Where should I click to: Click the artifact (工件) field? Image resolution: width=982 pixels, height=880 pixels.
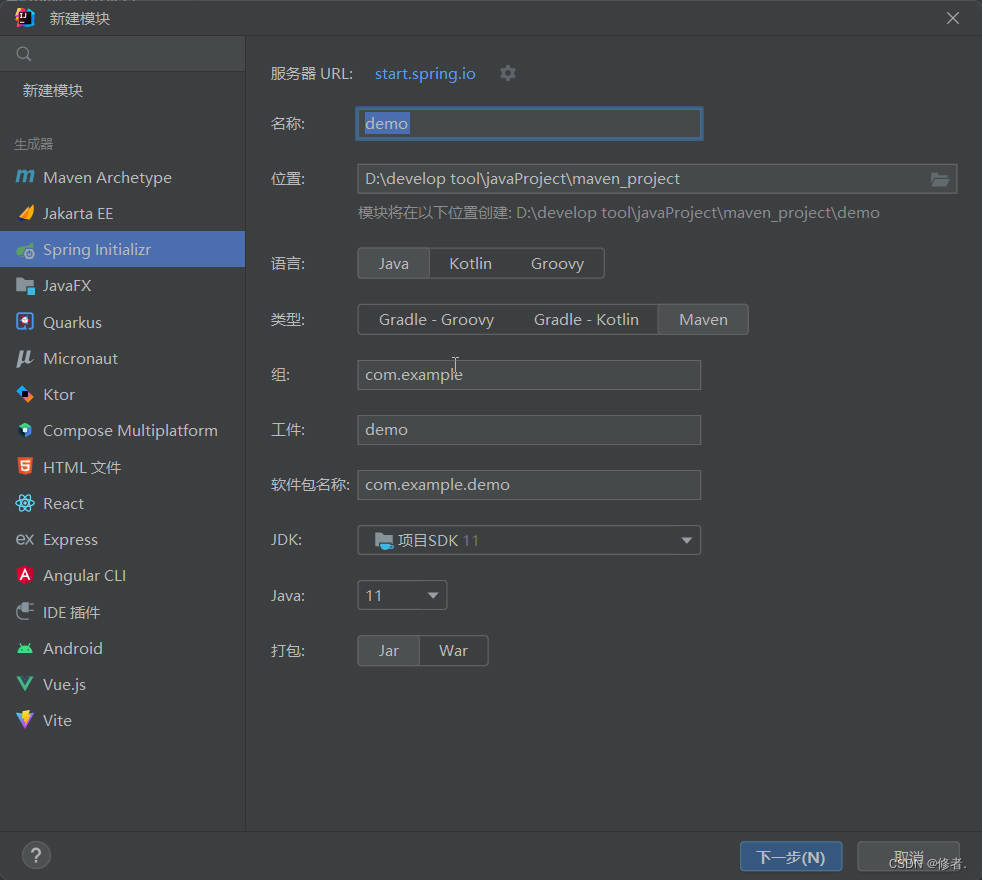[x=529, y=430]
